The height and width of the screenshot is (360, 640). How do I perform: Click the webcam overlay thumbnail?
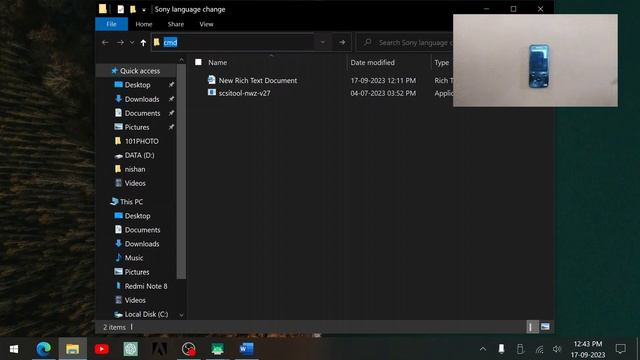(535, 60)
